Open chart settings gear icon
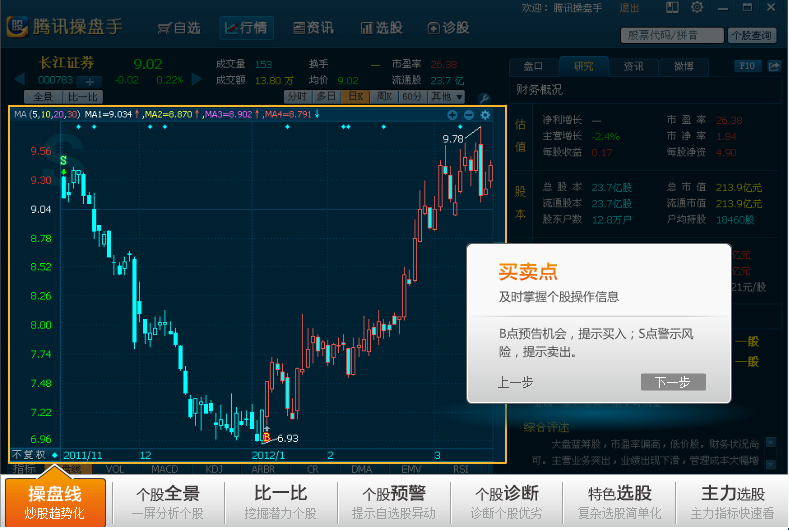Image resolution: width=789 pixels, height=530 pixels. tap(485, 115)
